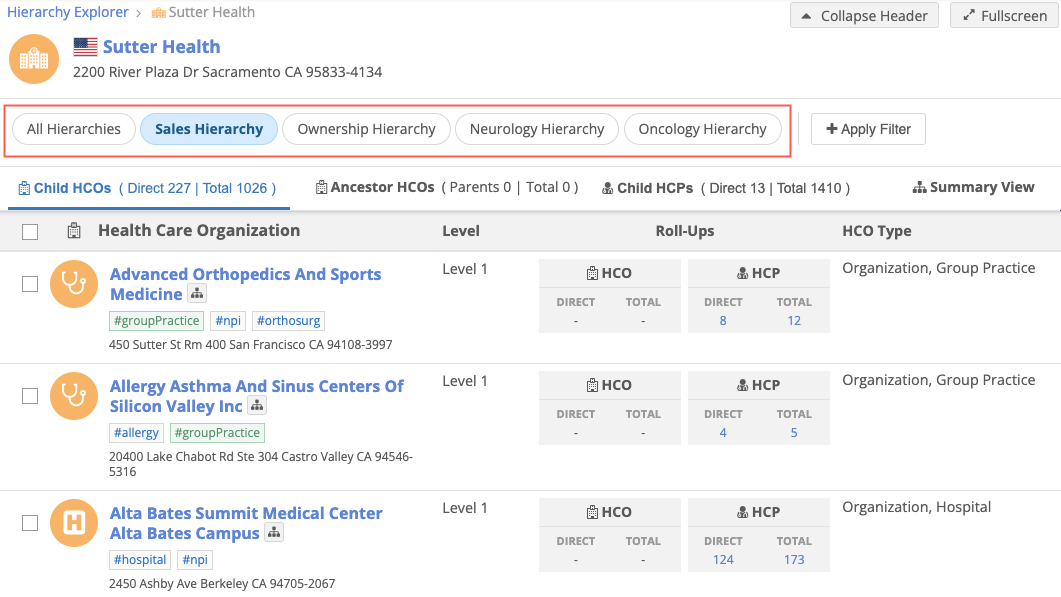1061x597 pixels.
Task: Open the Apply Filter option
Action: [868, 129]
